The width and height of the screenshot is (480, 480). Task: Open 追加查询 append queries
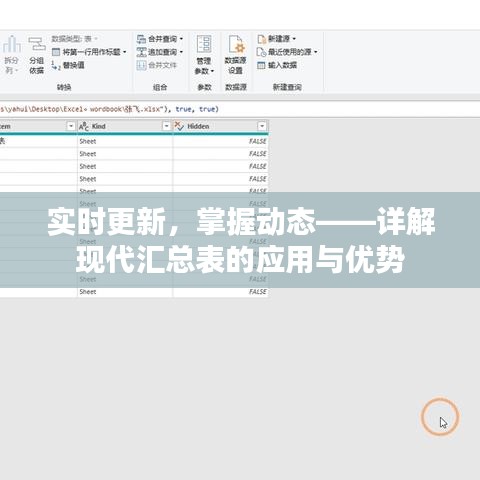click(160, 52)
